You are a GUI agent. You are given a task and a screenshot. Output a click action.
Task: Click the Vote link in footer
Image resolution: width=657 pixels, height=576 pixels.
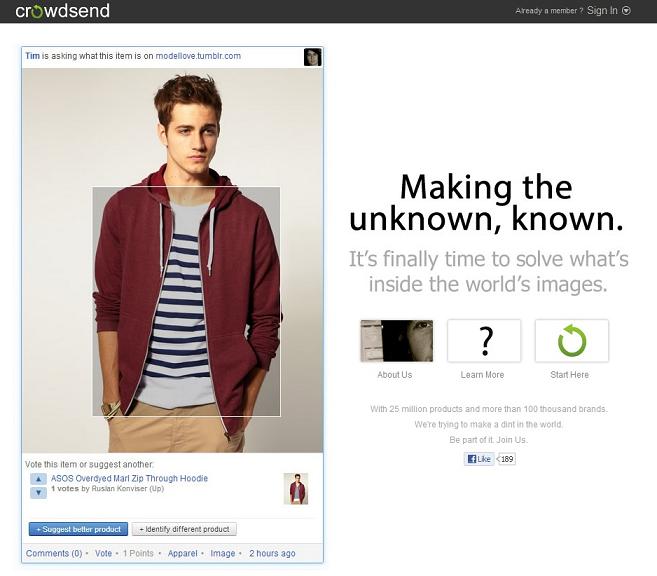pos(103,553)
